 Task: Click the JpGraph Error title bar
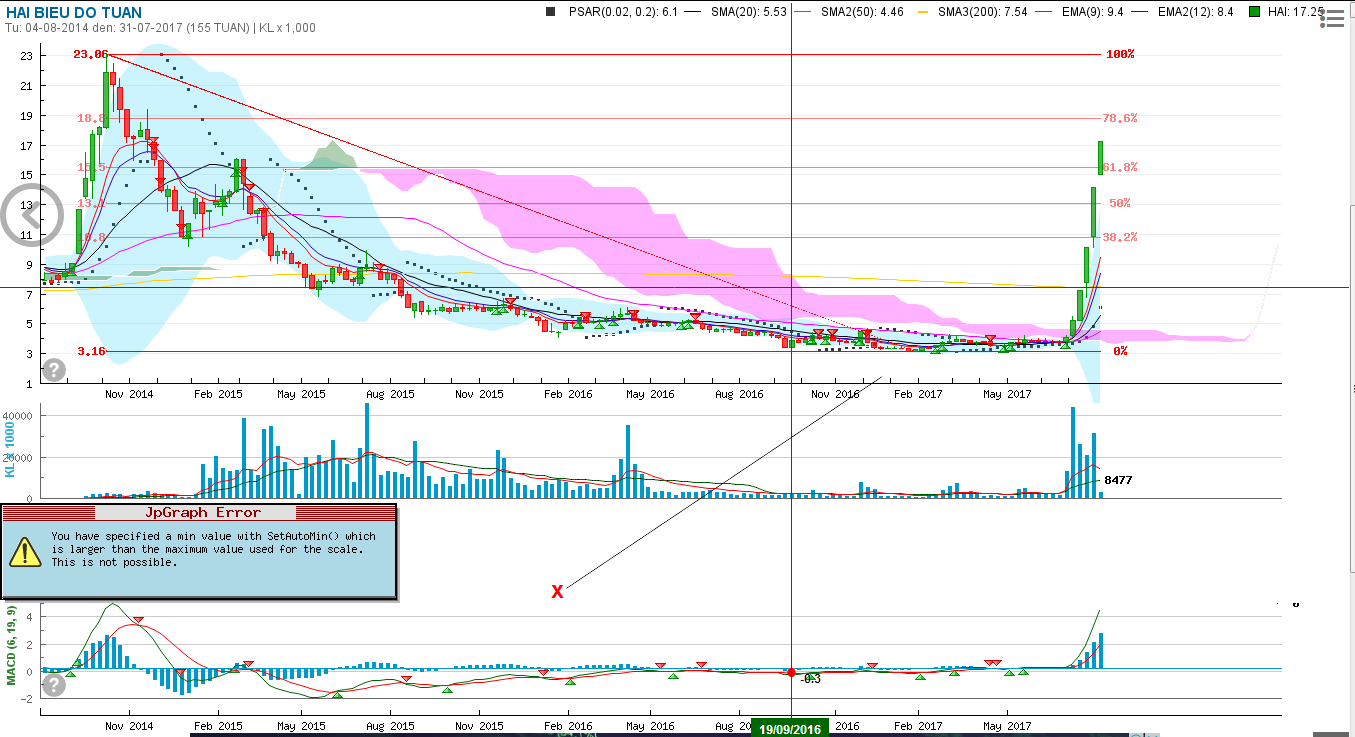[198, 513]
